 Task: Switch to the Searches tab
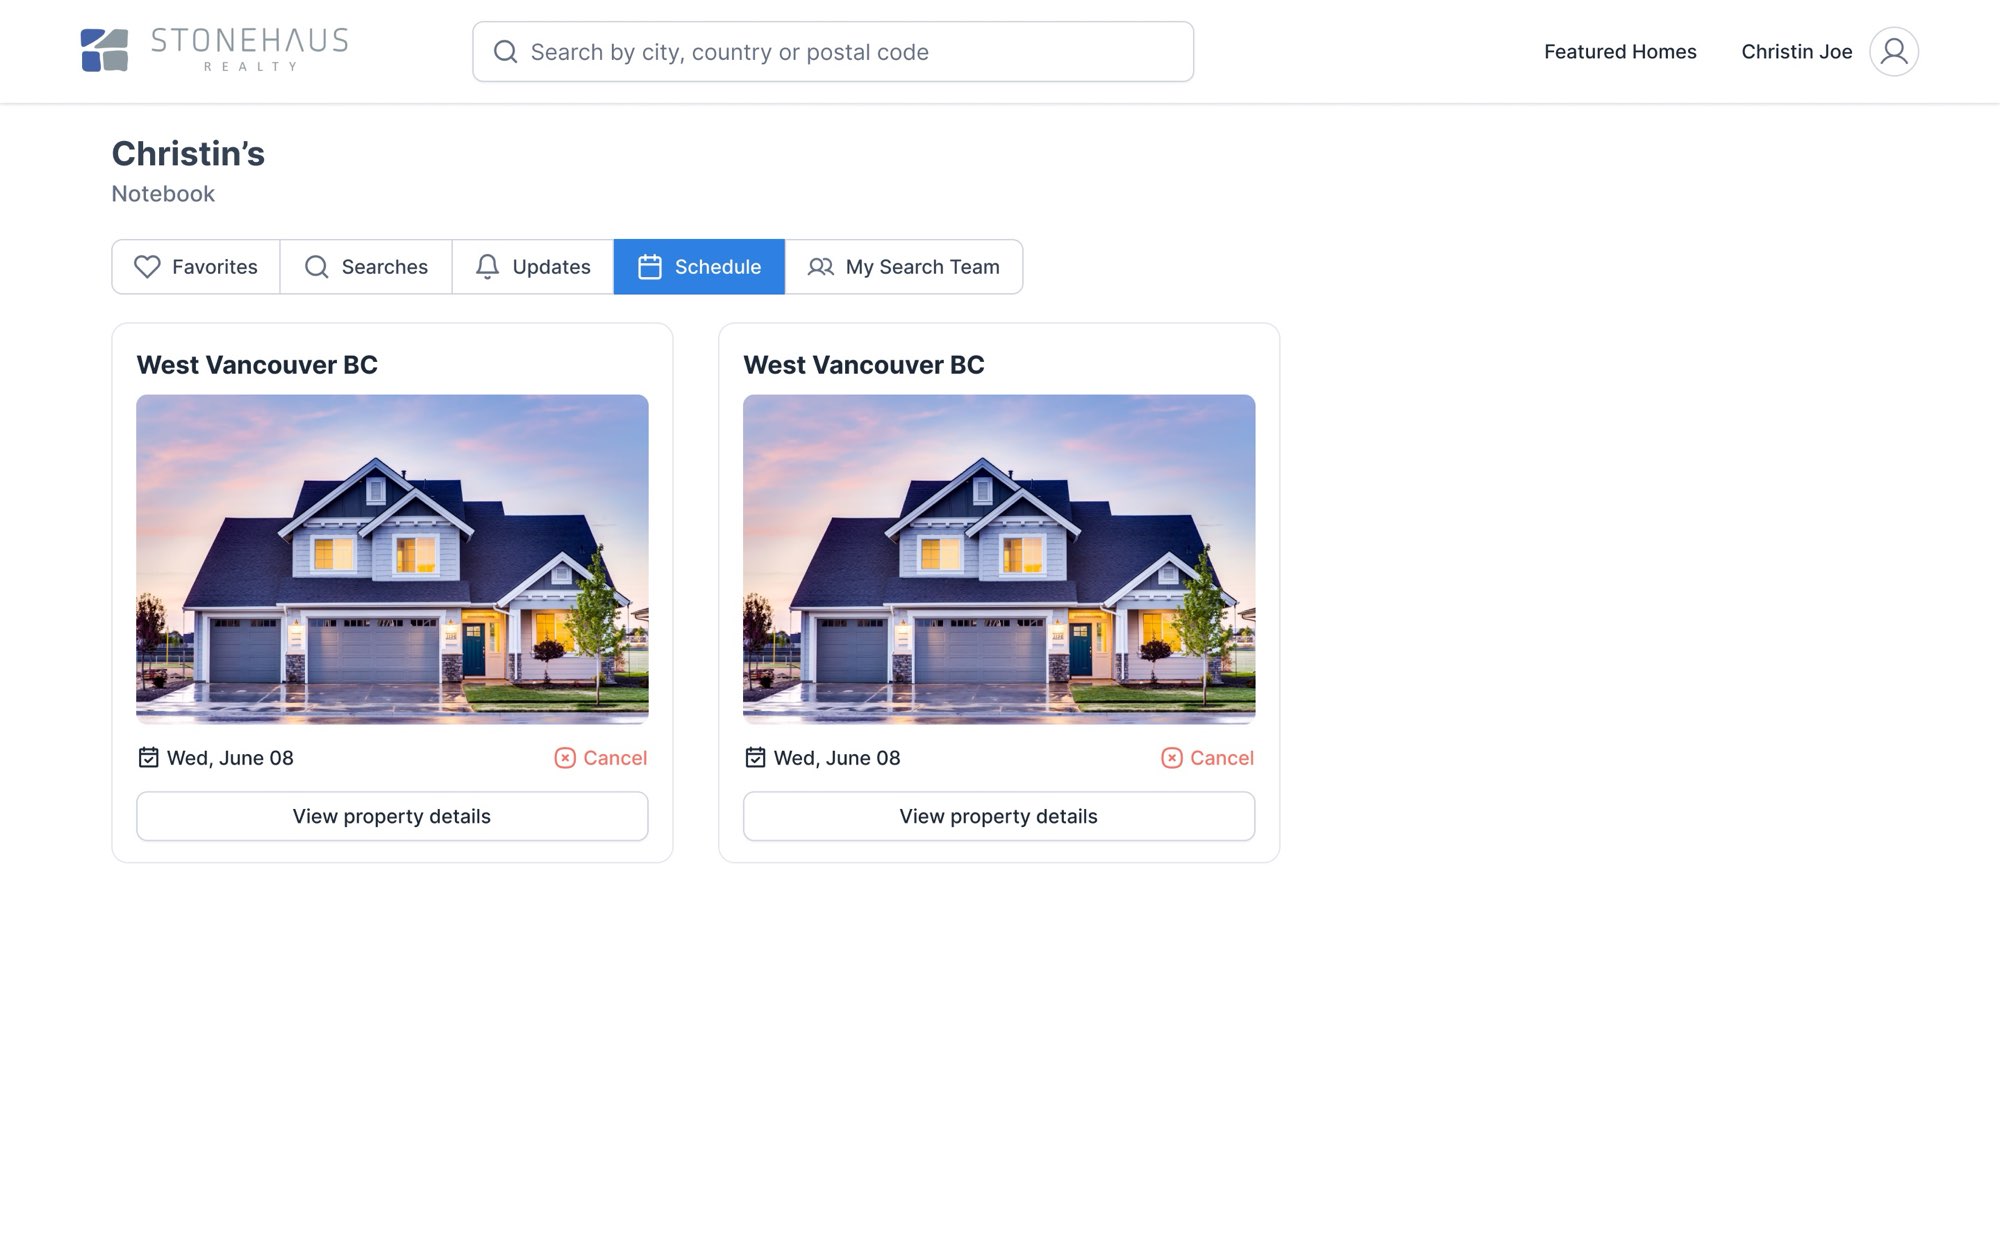[x=366, y=267]
